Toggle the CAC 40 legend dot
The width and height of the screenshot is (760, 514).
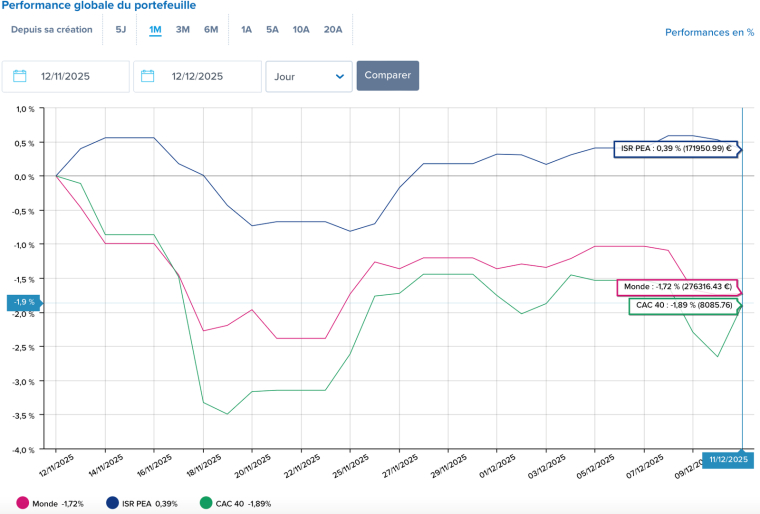tap(205, 503)
